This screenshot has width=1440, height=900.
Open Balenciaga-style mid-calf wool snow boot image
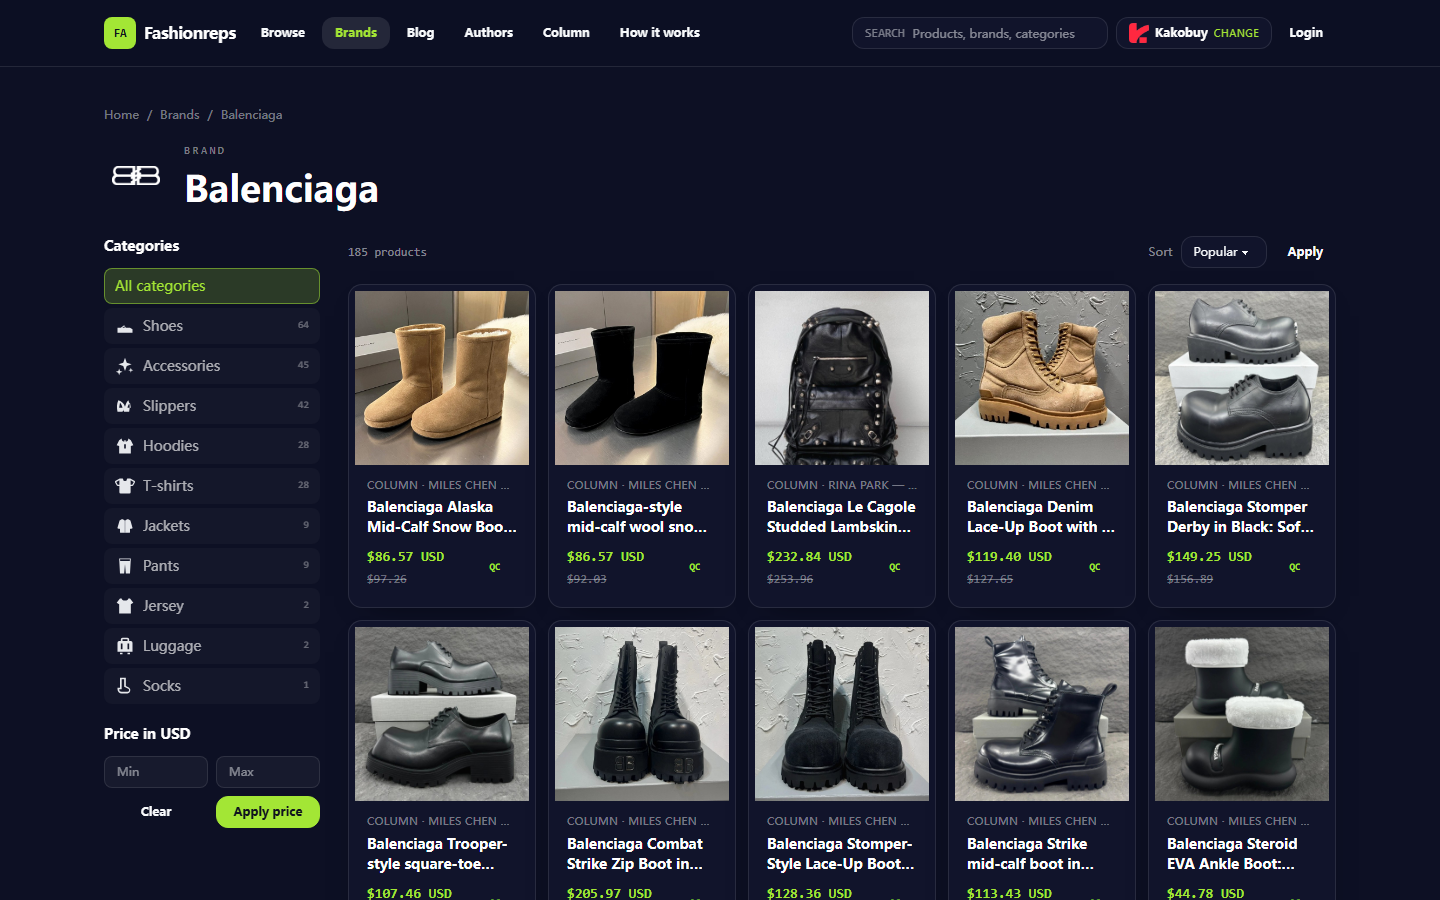[642, 378]
